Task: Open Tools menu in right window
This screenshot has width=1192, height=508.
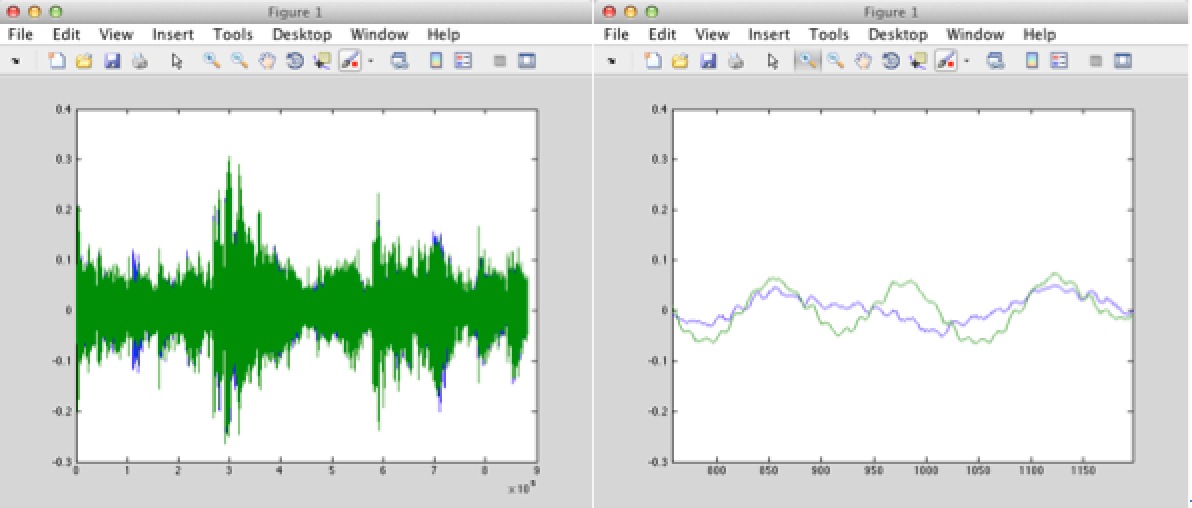Action: [829, 35]
